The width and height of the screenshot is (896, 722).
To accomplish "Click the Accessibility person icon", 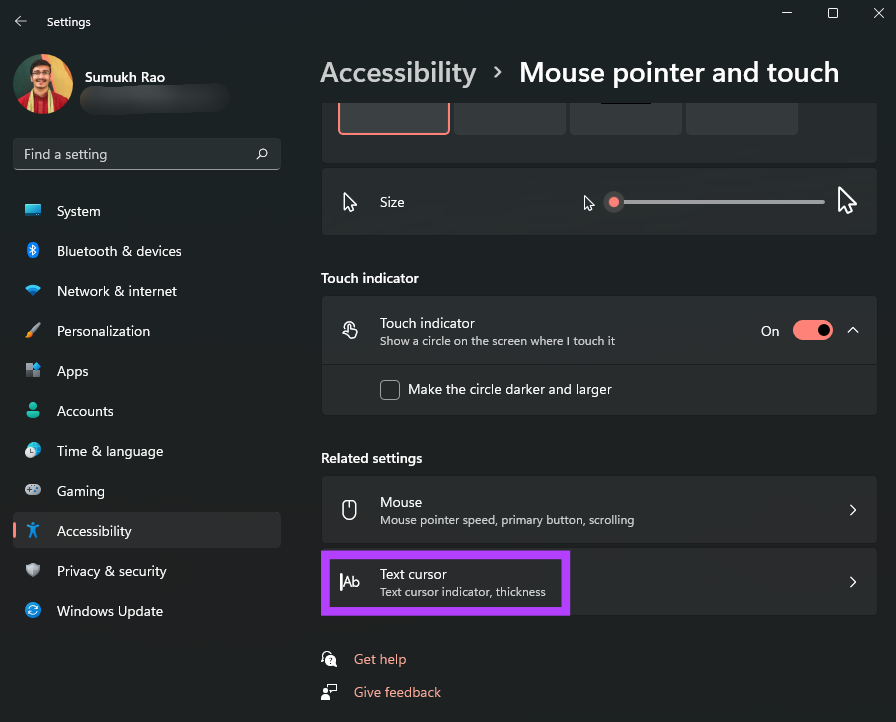I will tap(31, 531).
